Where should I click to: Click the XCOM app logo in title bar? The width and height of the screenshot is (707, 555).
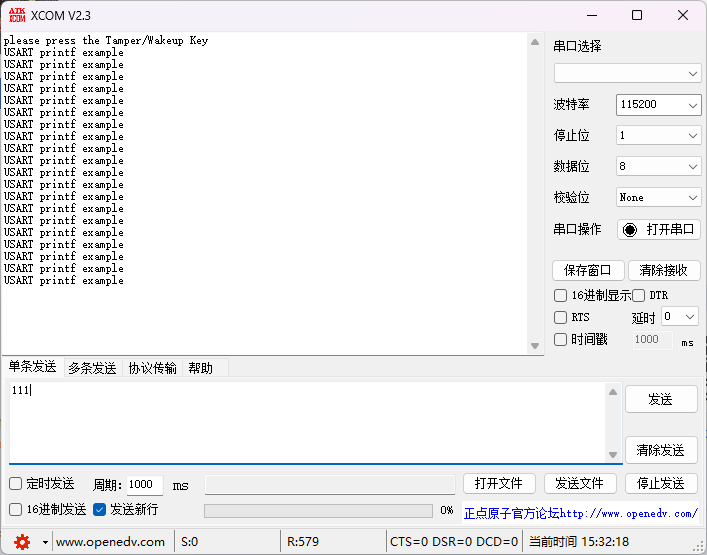[x=16, y=15]
